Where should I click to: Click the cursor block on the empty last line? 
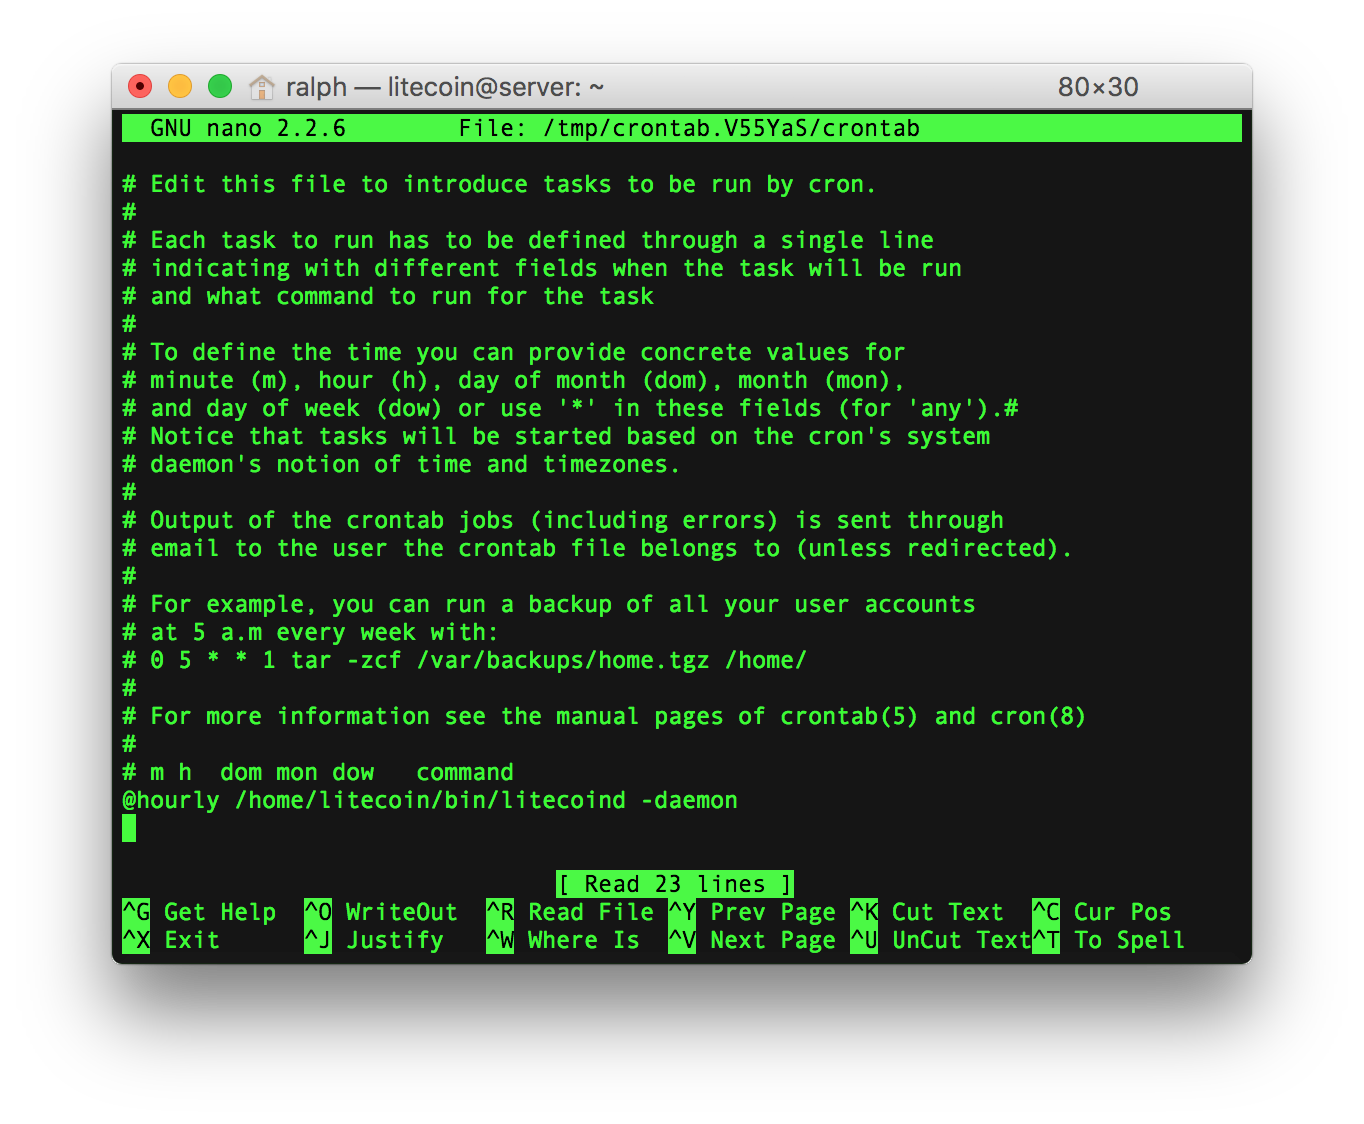click(129, 828)
